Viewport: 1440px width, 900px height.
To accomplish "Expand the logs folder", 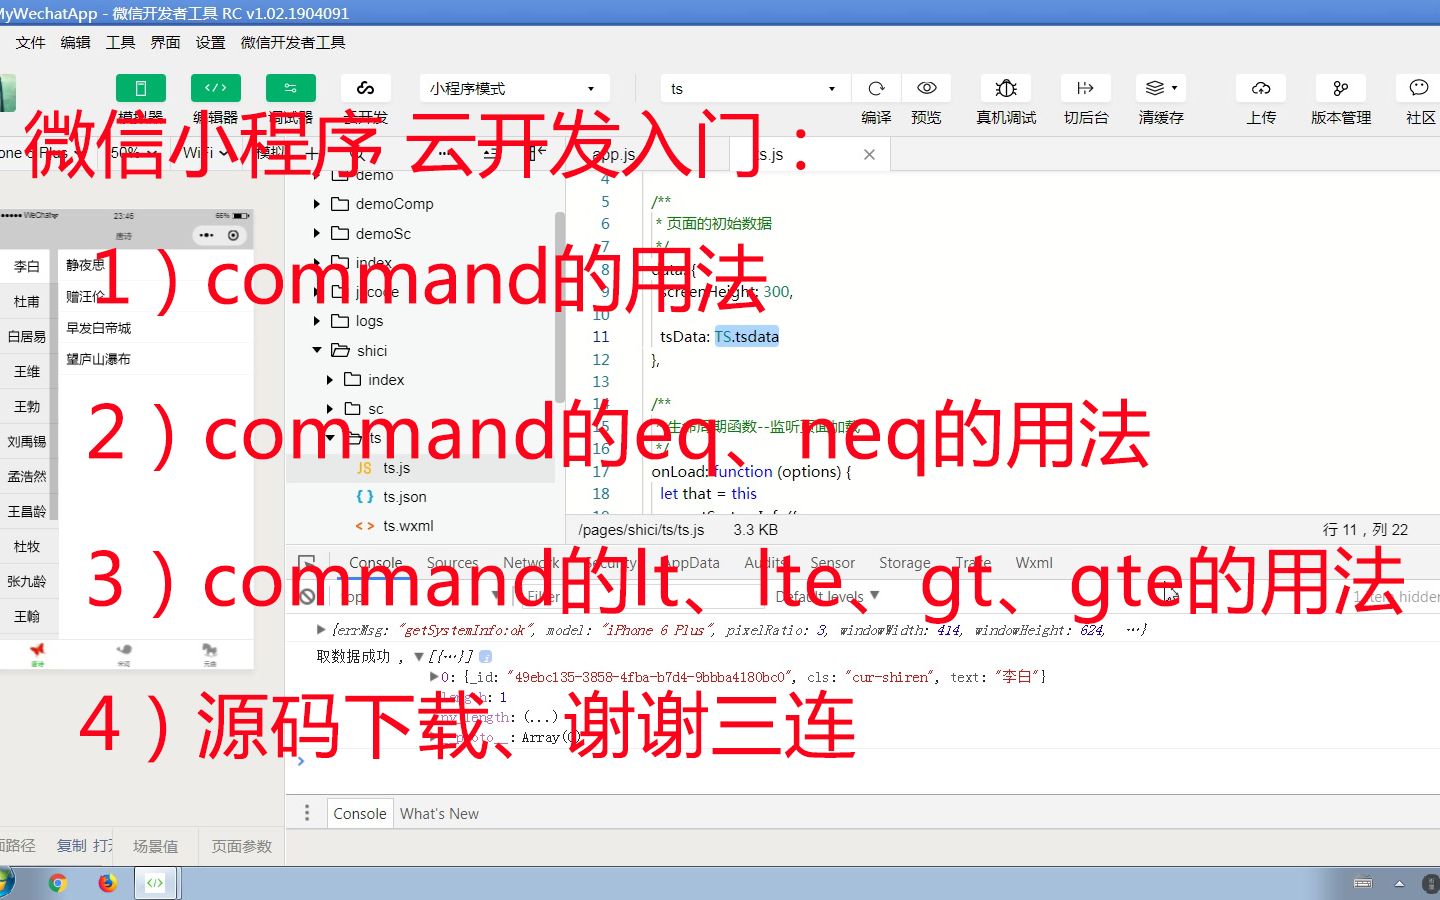I will point(317,321).
